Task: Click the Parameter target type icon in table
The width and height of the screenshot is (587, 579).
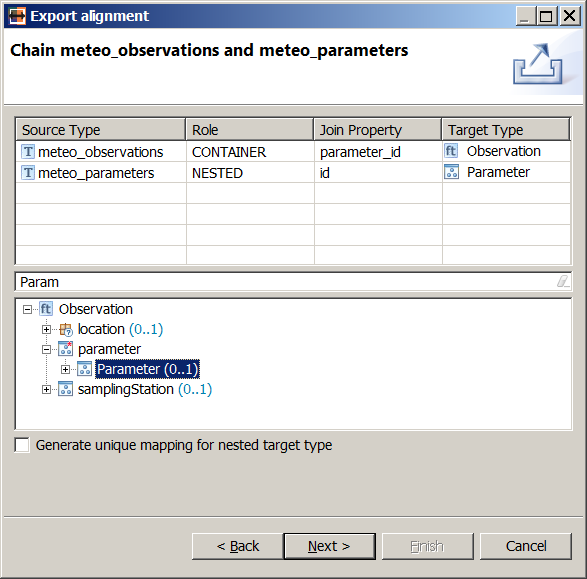Action: [x=451, y=172]
